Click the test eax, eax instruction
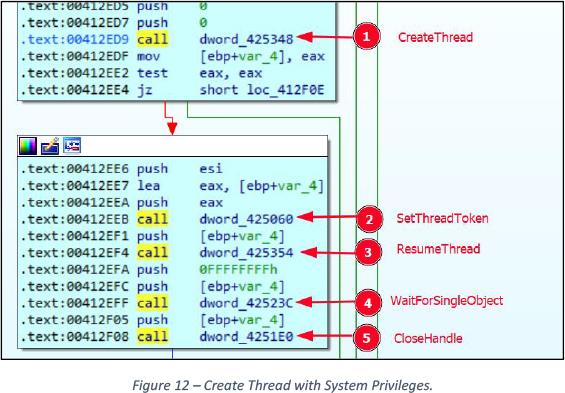Viewport: 565px width, 393px height. tap(142, 73)
